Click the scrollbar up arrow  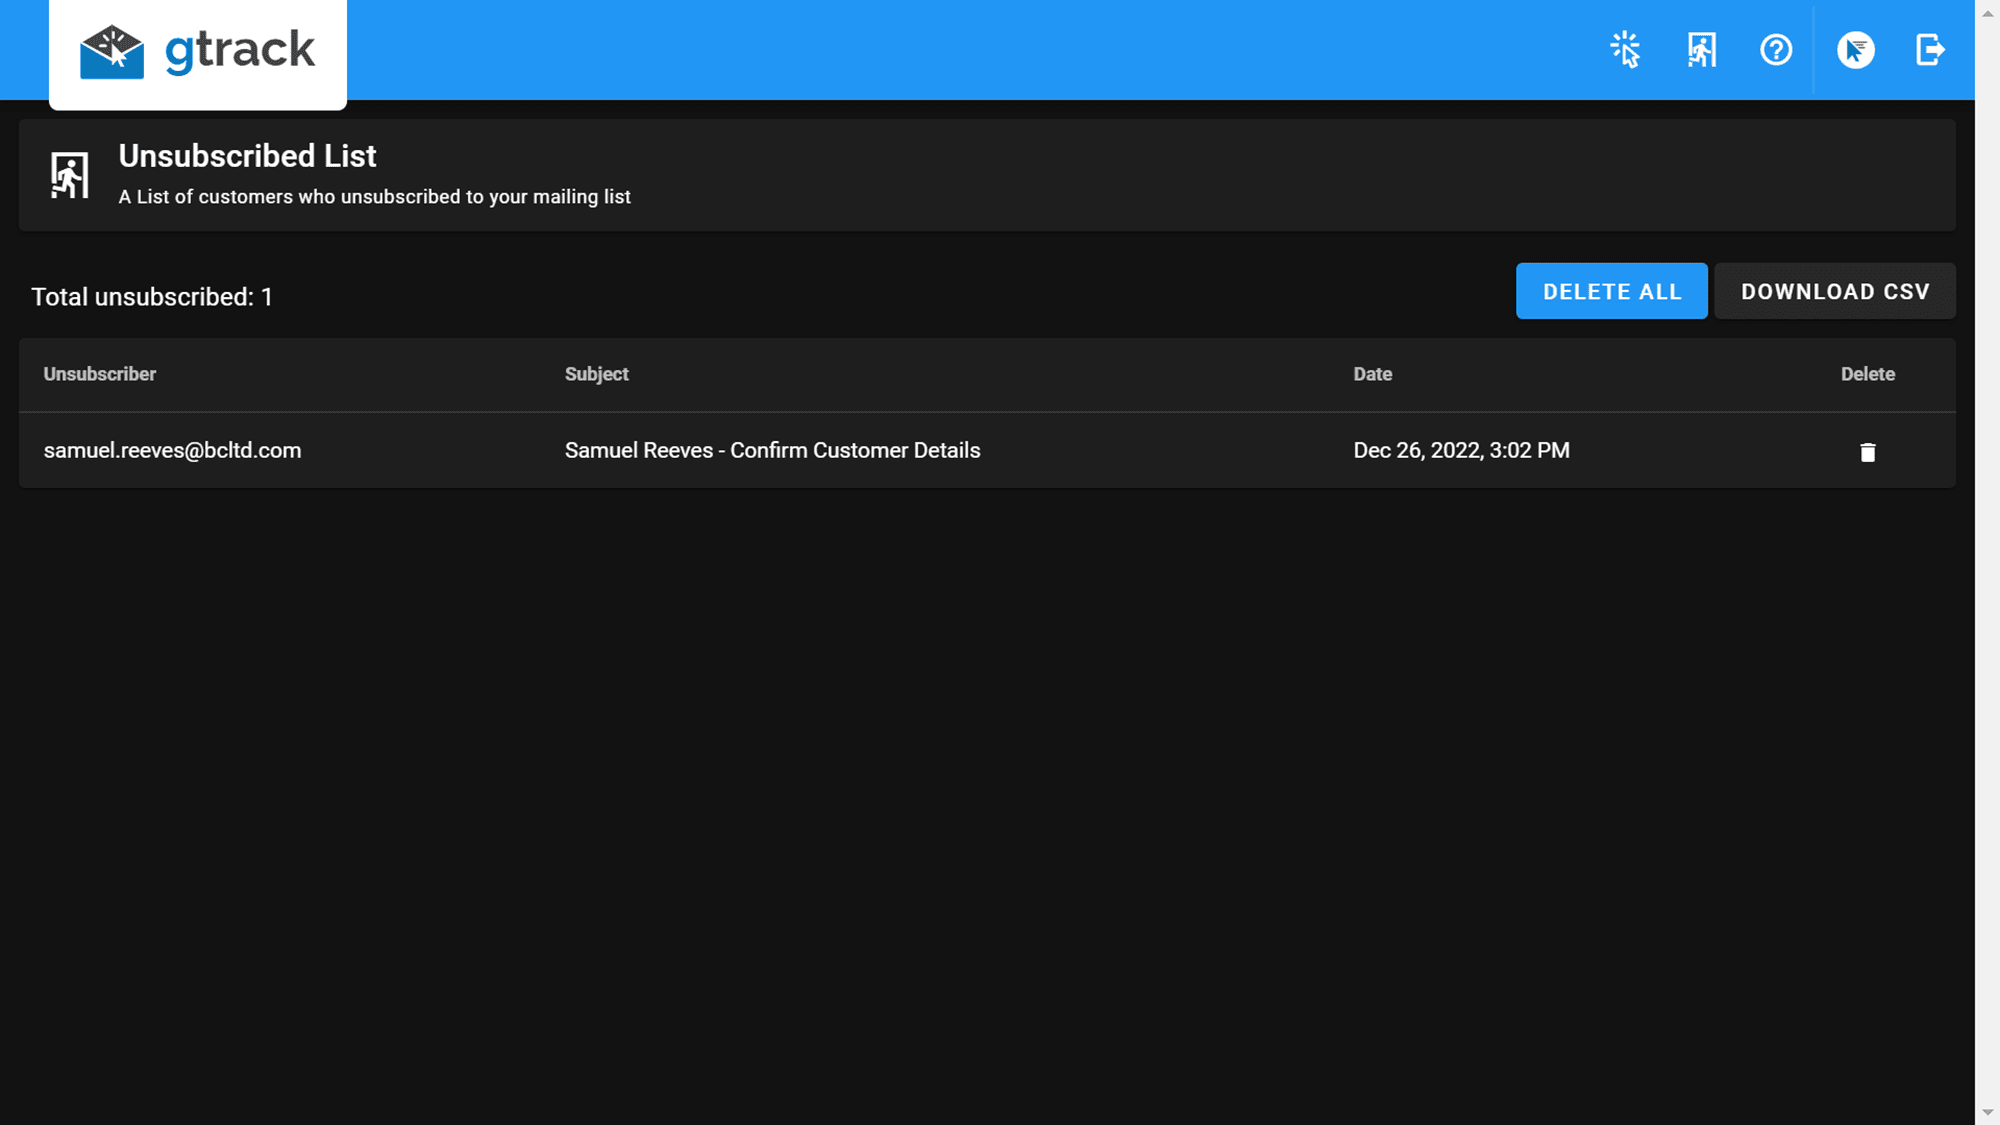[1987, 13]
